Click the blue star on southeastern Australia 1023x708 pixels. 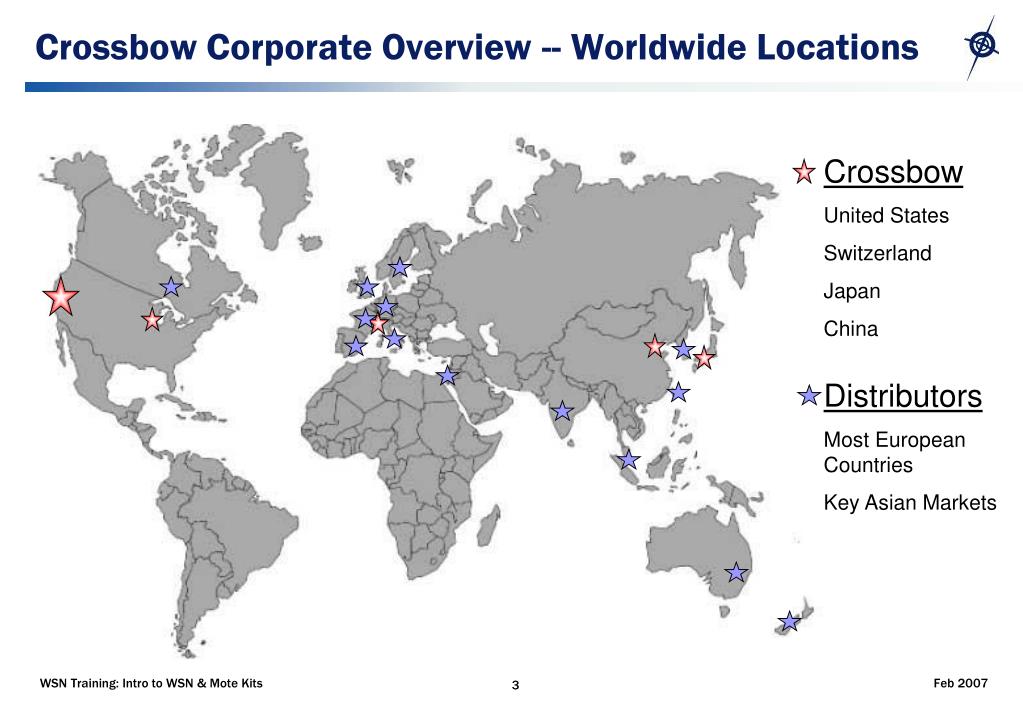click(736, 572)
